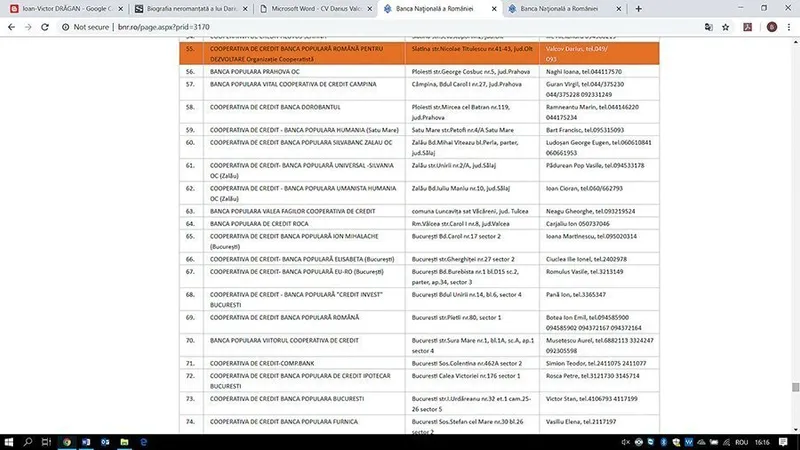Close the active Banca Națională a României tab
Image resolution: width=800 pixels, height=450 pixels.
point(494,9)
